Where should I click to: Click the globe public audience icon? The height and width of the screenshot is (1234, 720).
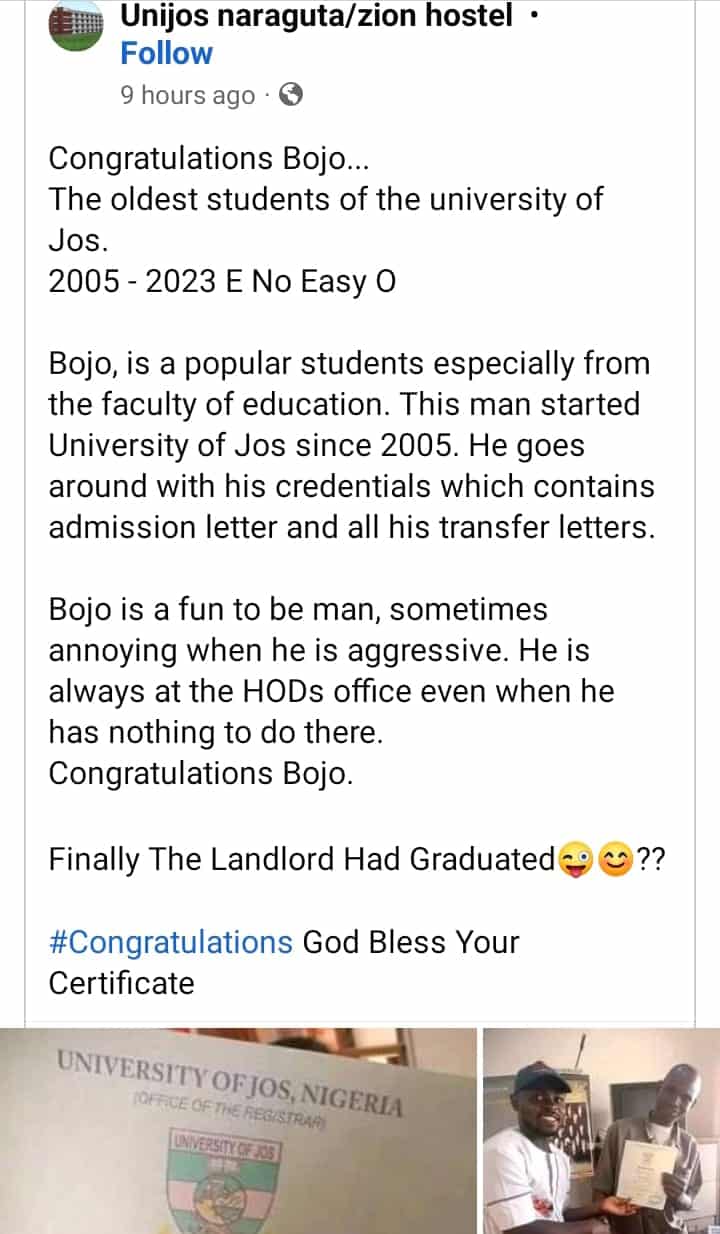290,95
